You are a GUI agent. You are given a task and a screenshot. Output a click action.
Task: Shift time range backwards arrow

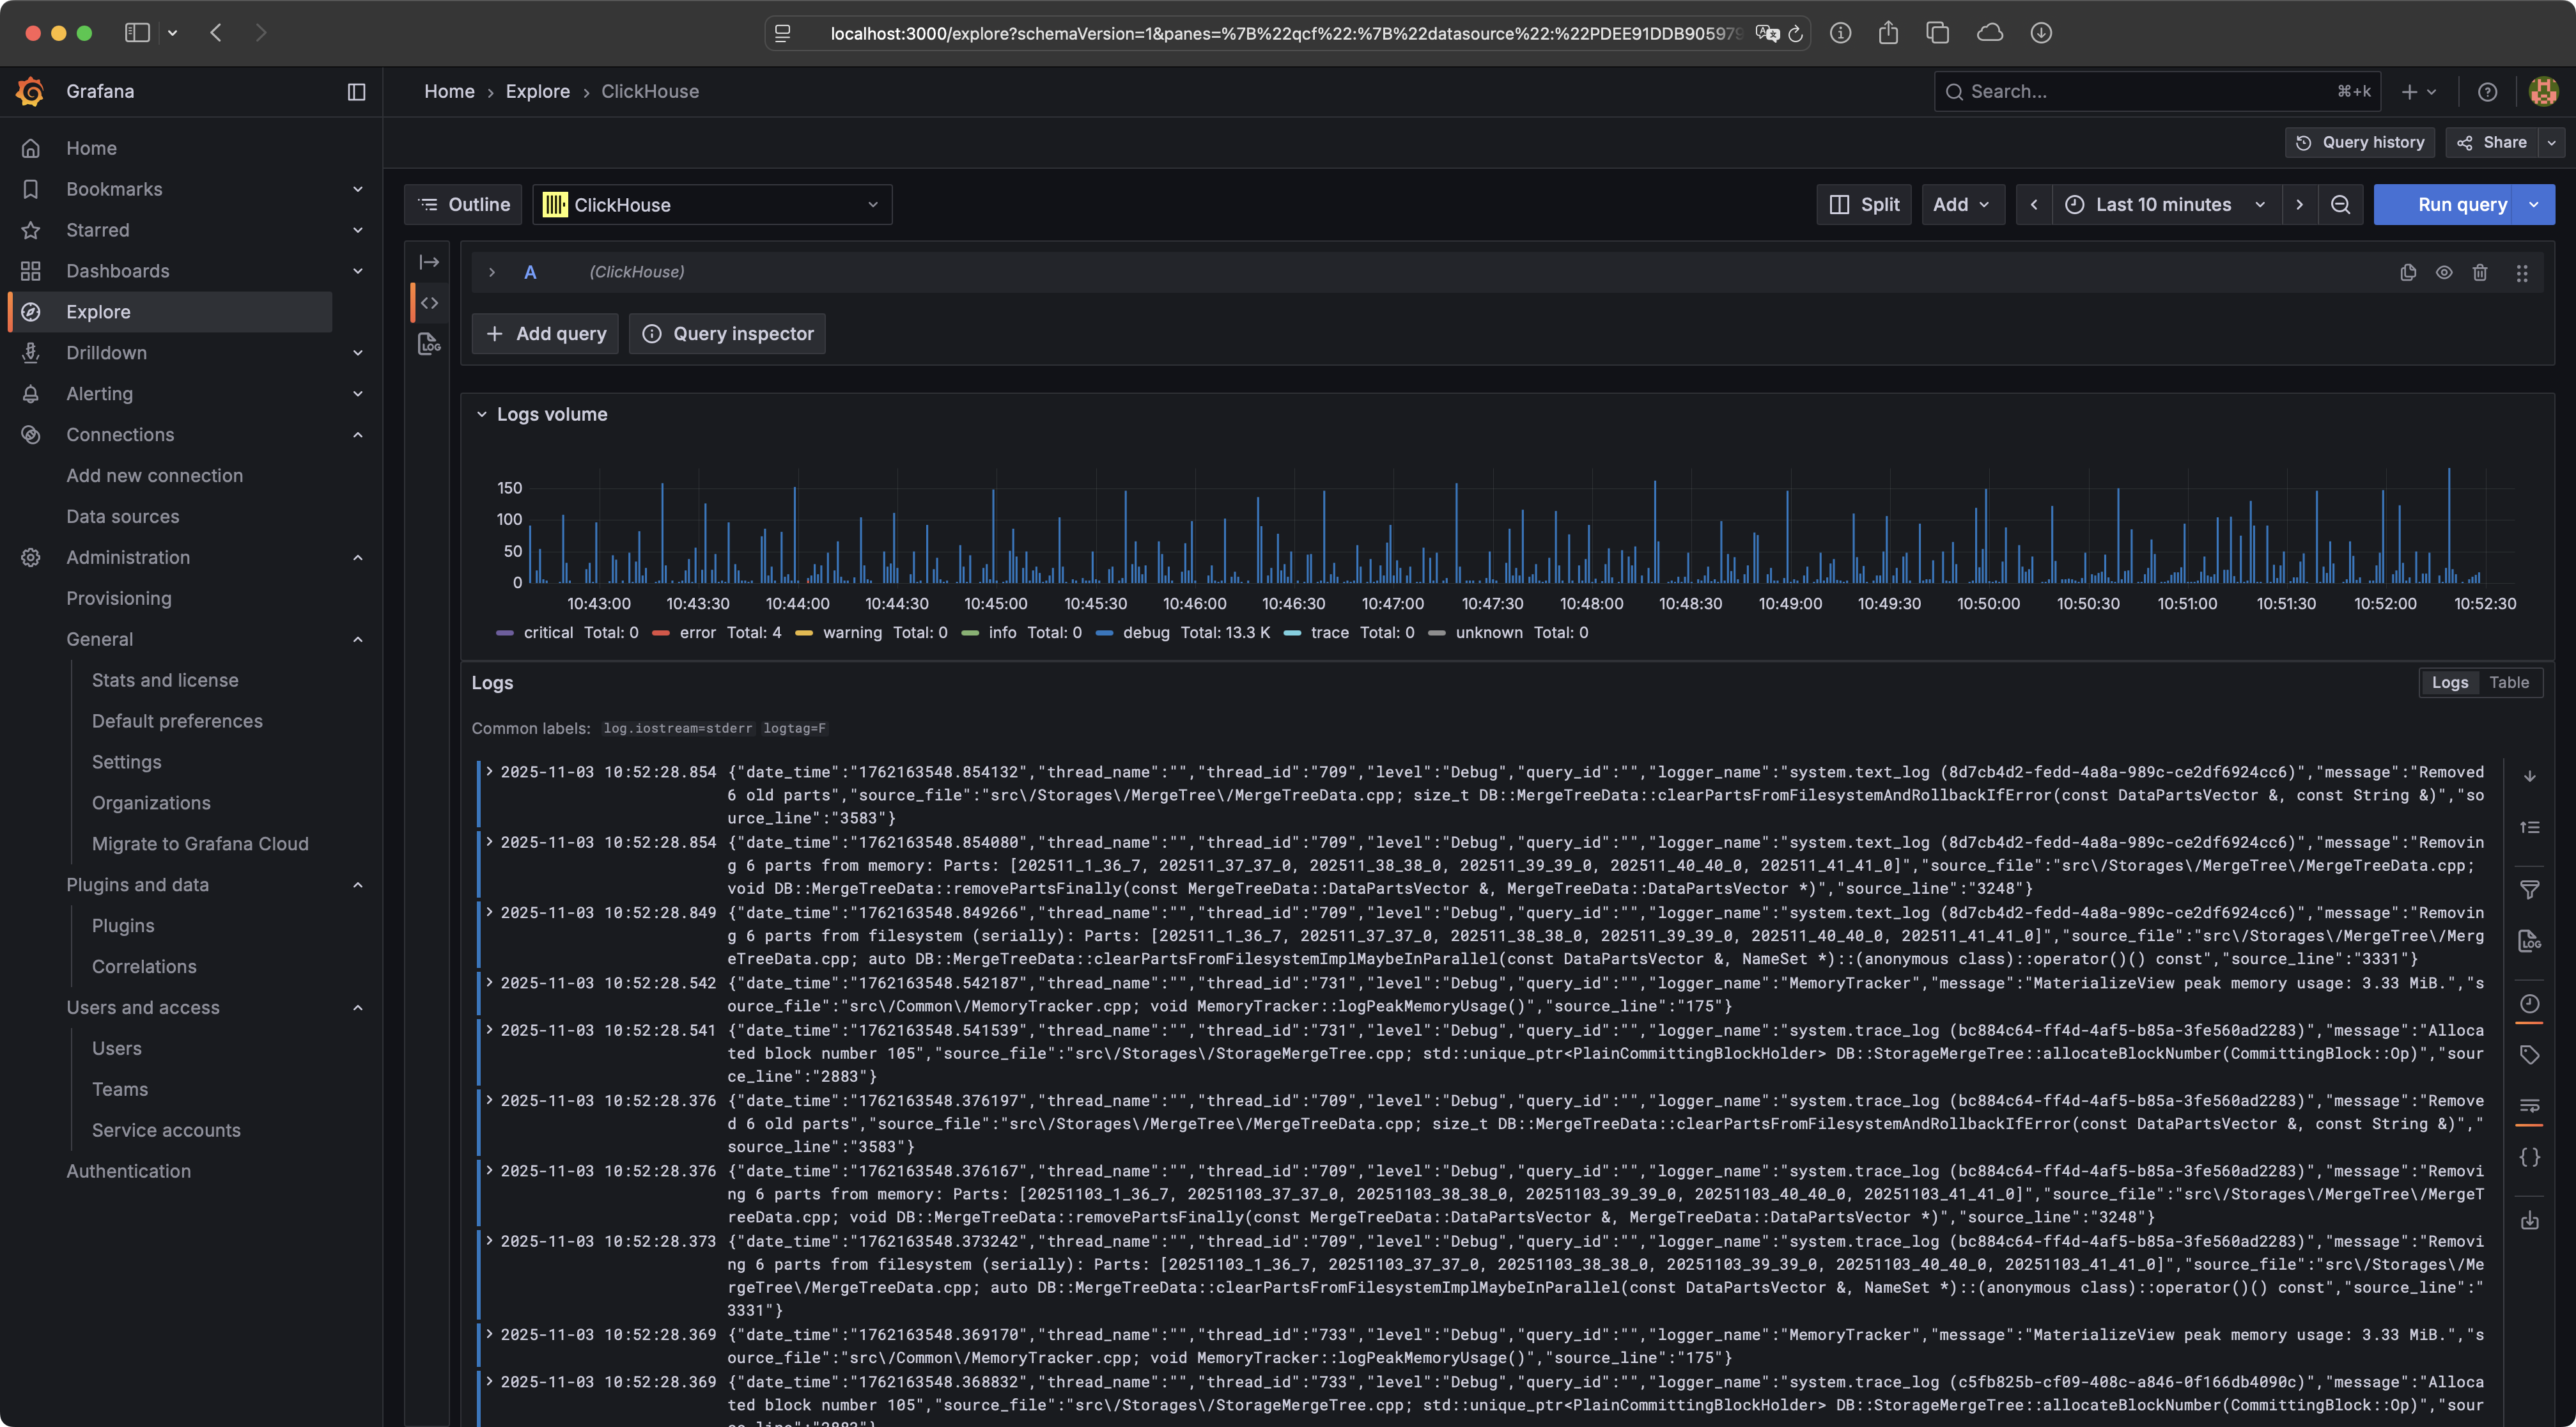2033,204
